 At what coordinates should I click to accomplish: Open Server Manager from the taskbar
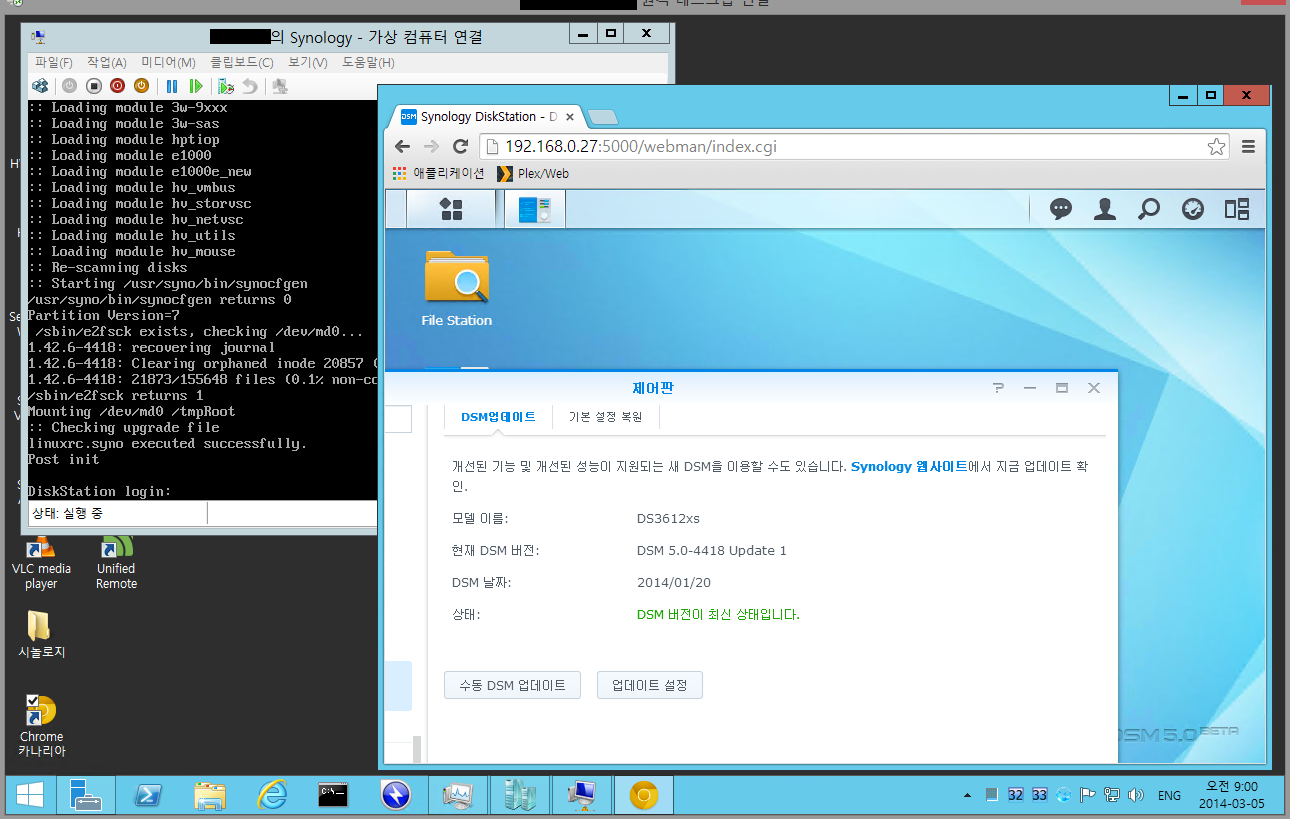tap(86, 796)
